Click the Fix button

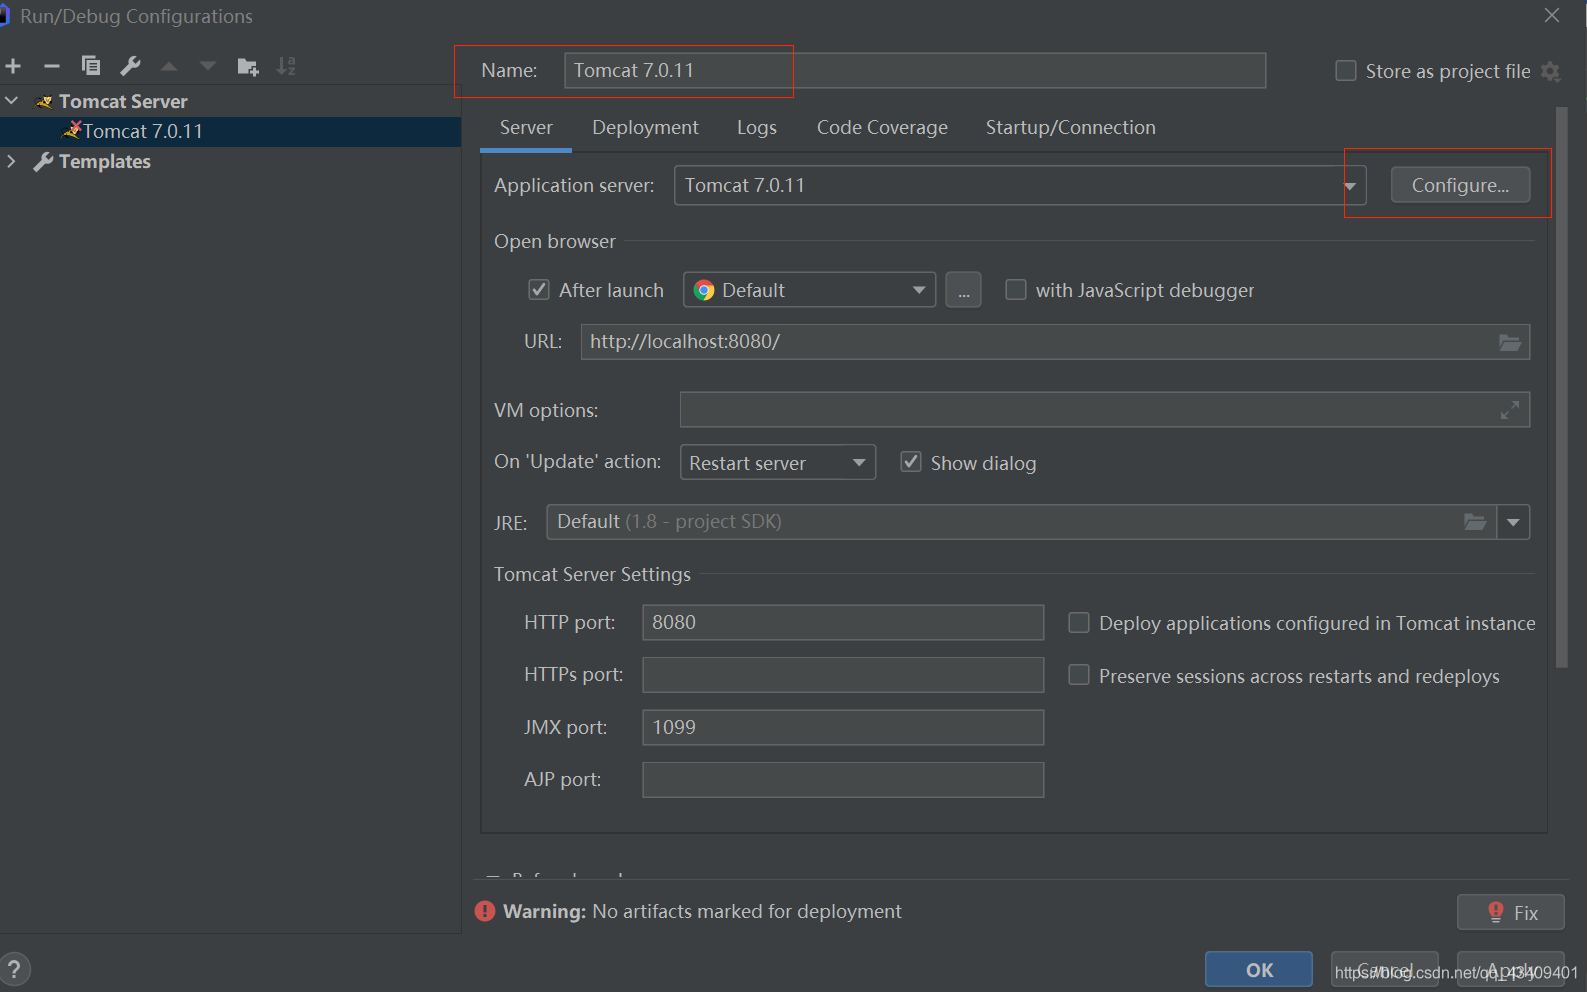1510,912
